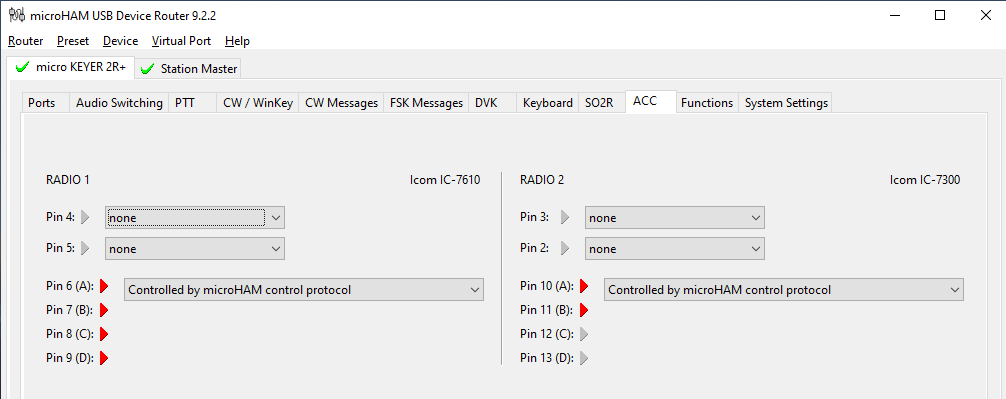Switch to the PTT tab

point(192,103)
